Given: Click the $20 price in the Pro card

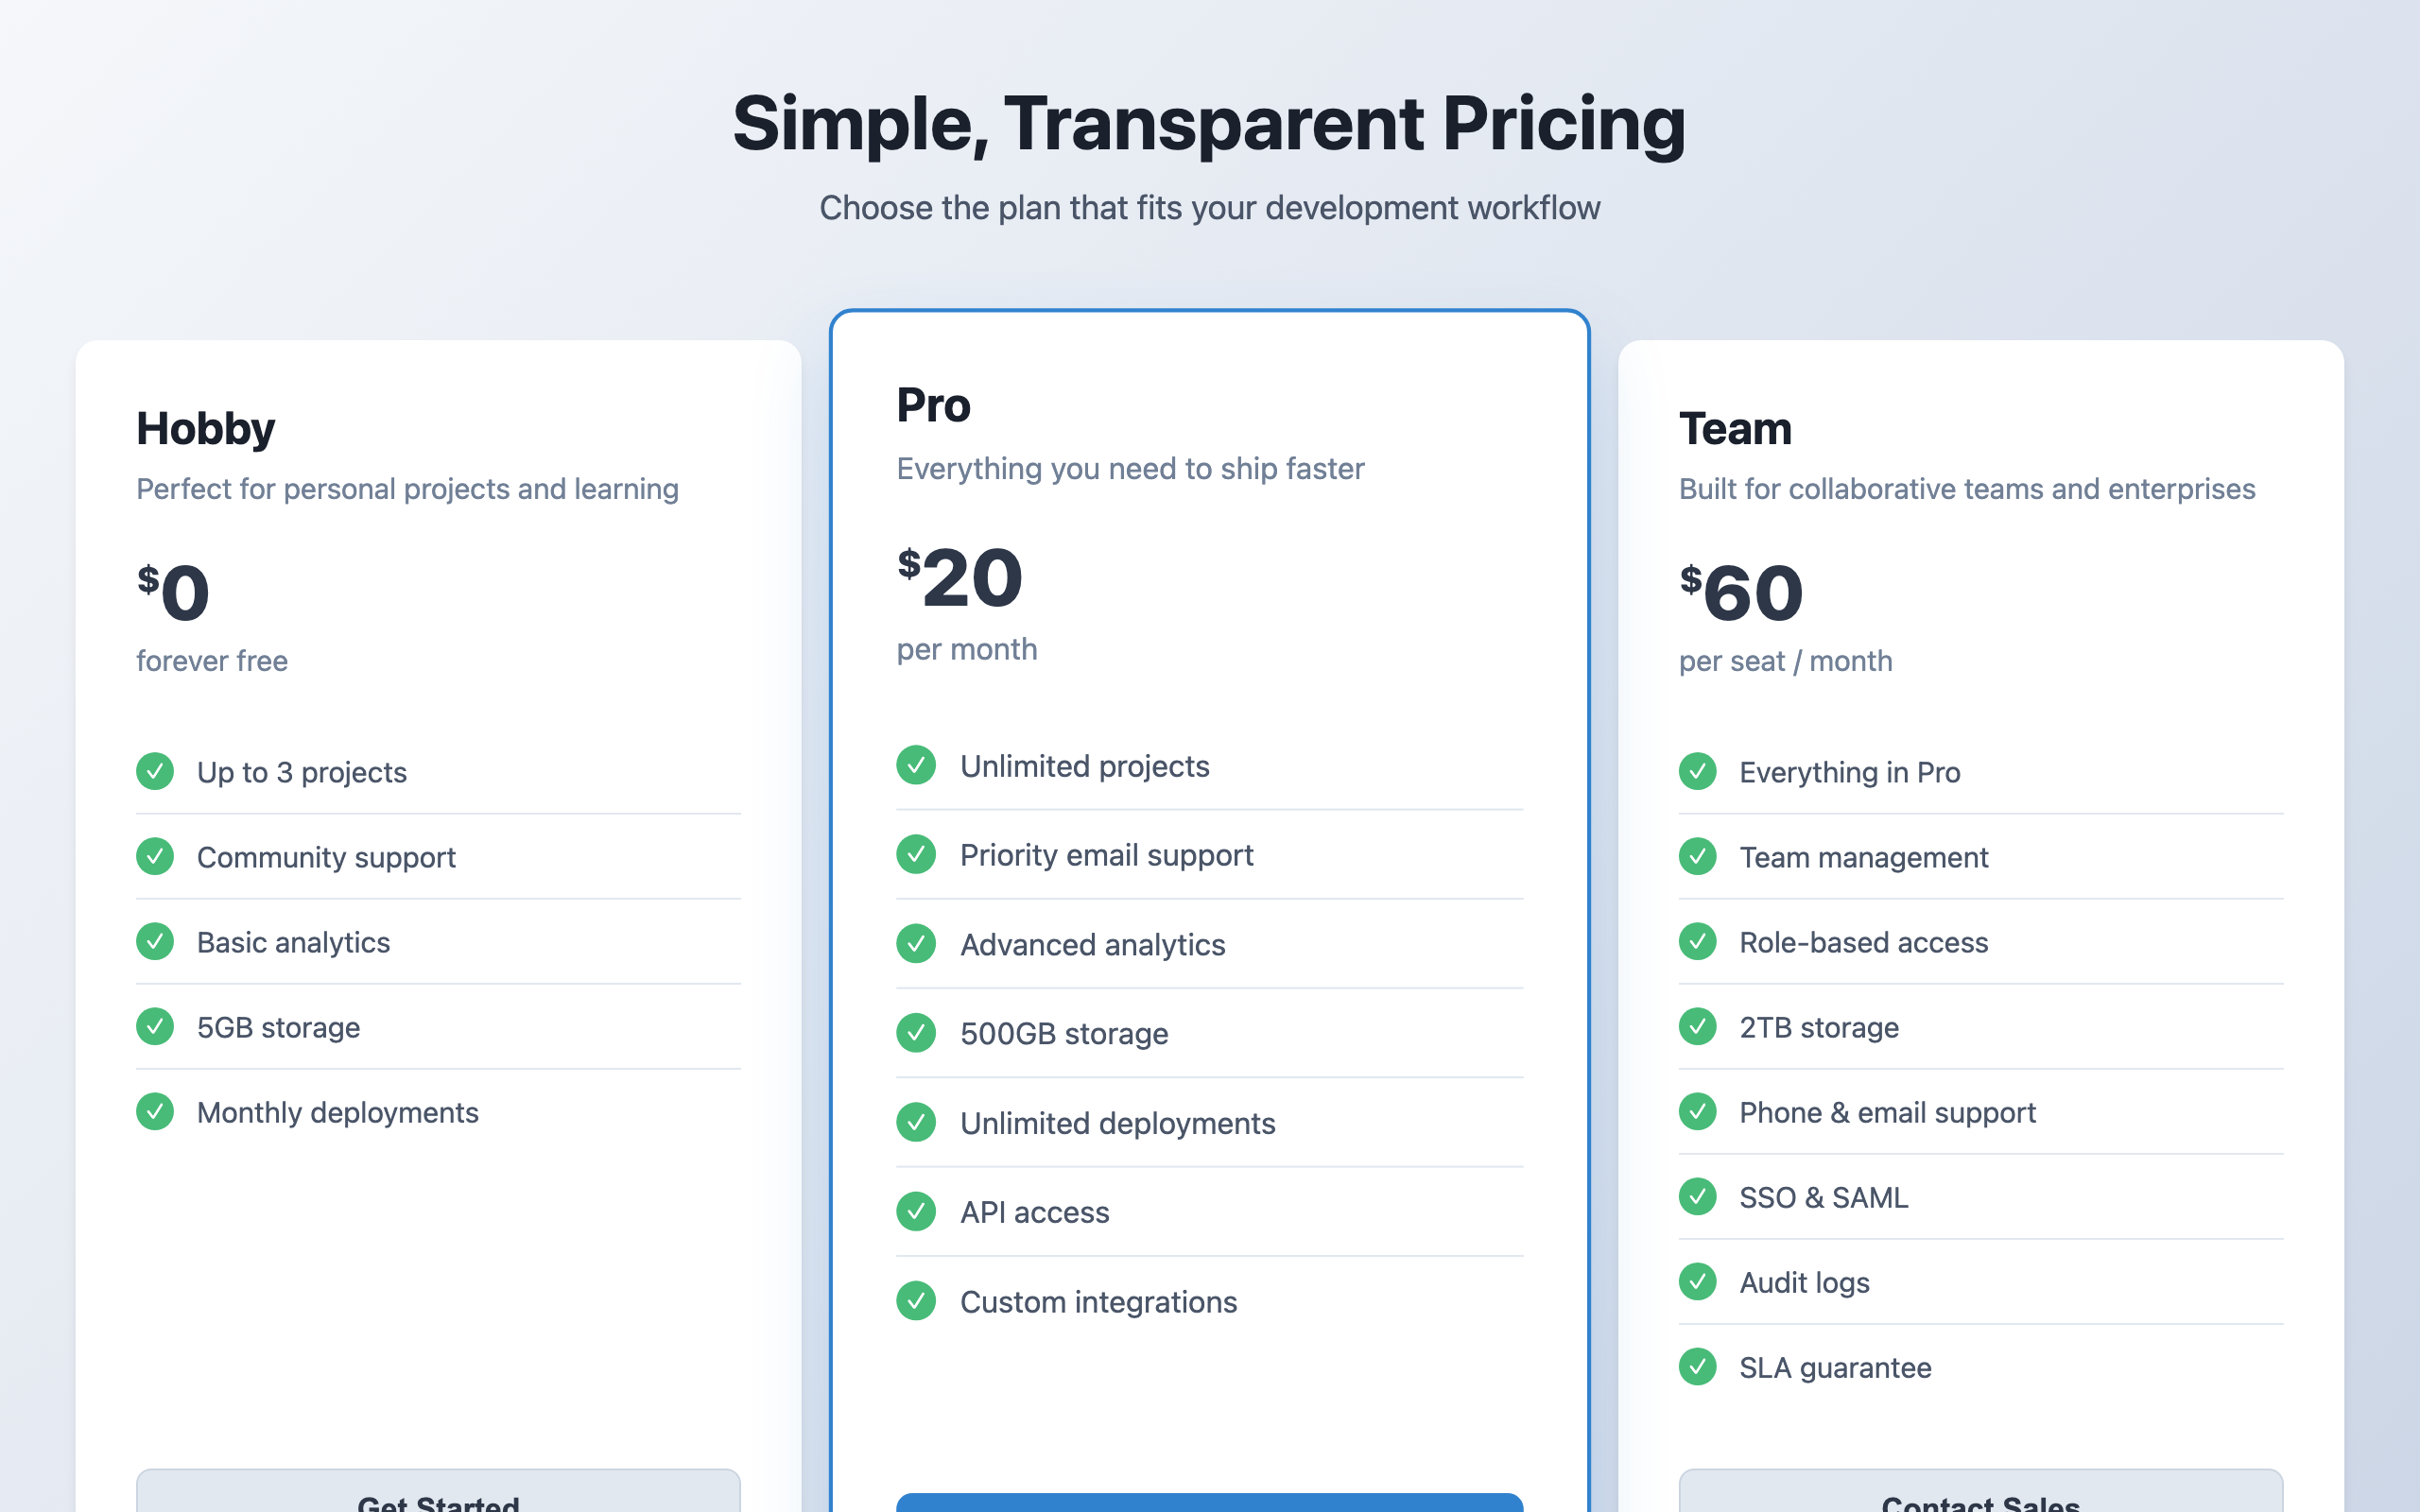Looking at the screenshot, I should [960, 578].
